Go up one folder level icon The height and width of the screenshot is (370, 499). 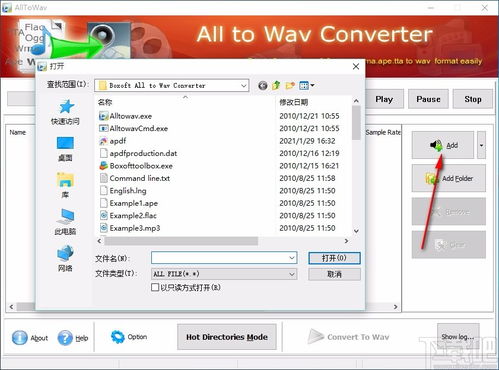(x=276, y=86)
